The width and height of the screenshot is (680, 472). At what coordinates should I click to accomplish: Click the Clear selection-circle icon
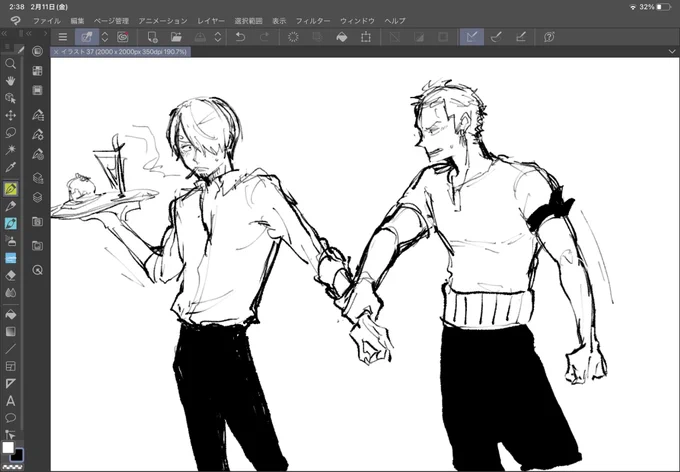pyautogui.click(x=293, y=37)
